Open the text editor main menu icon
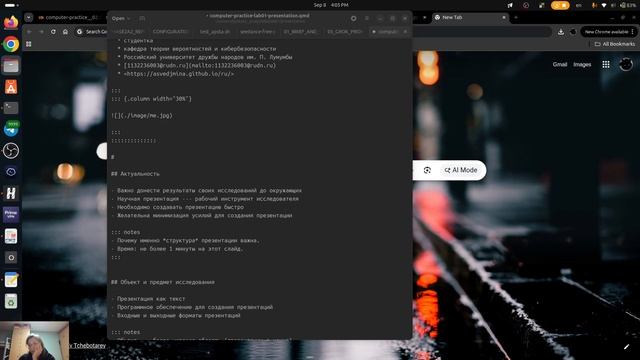The image size is (640, 360). [367, 18]
